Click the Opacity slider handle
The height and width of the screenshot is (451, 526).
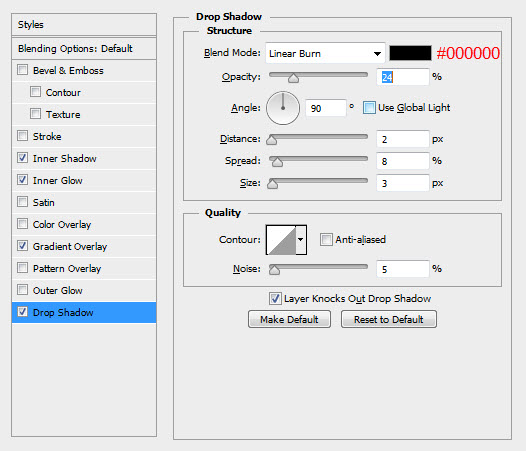coord(294,78)
